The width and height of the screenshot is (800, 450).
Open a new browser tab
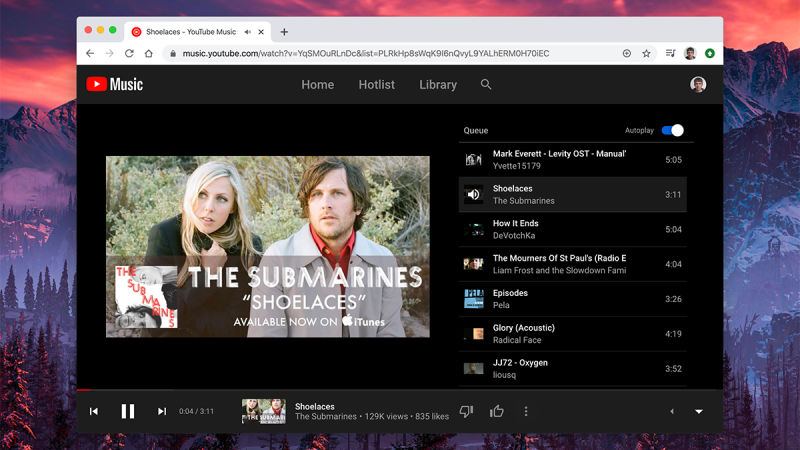[284, 32]
